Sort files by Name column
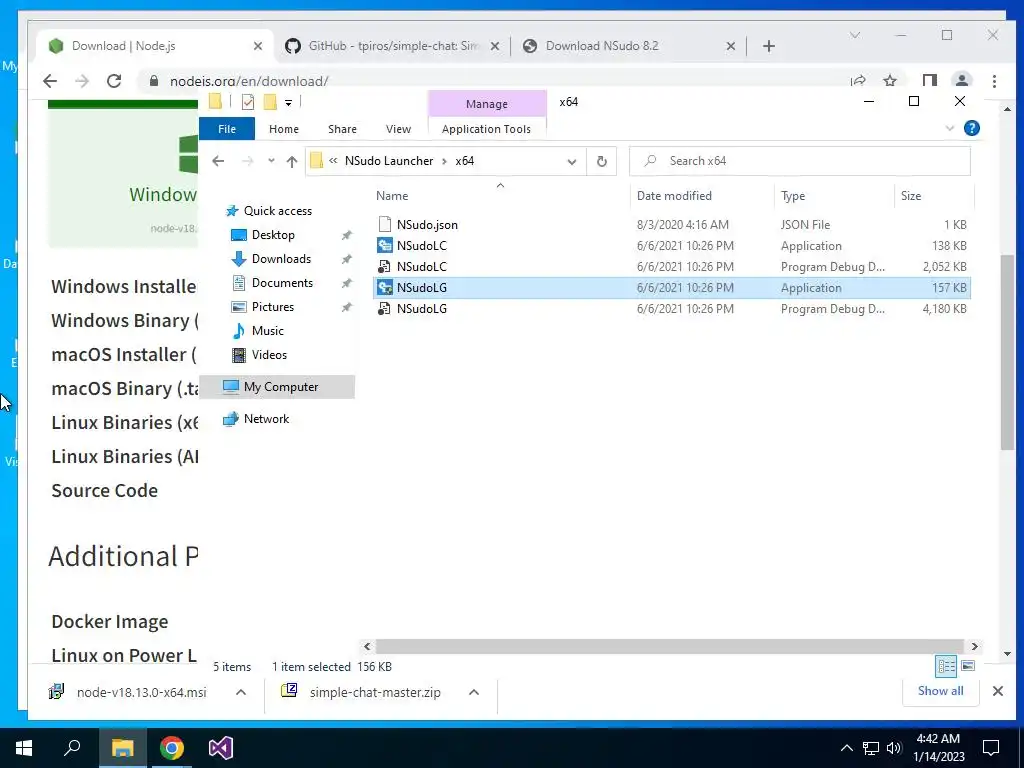The height and width of the screenshot is (768, 1024). tap(392, 195)
